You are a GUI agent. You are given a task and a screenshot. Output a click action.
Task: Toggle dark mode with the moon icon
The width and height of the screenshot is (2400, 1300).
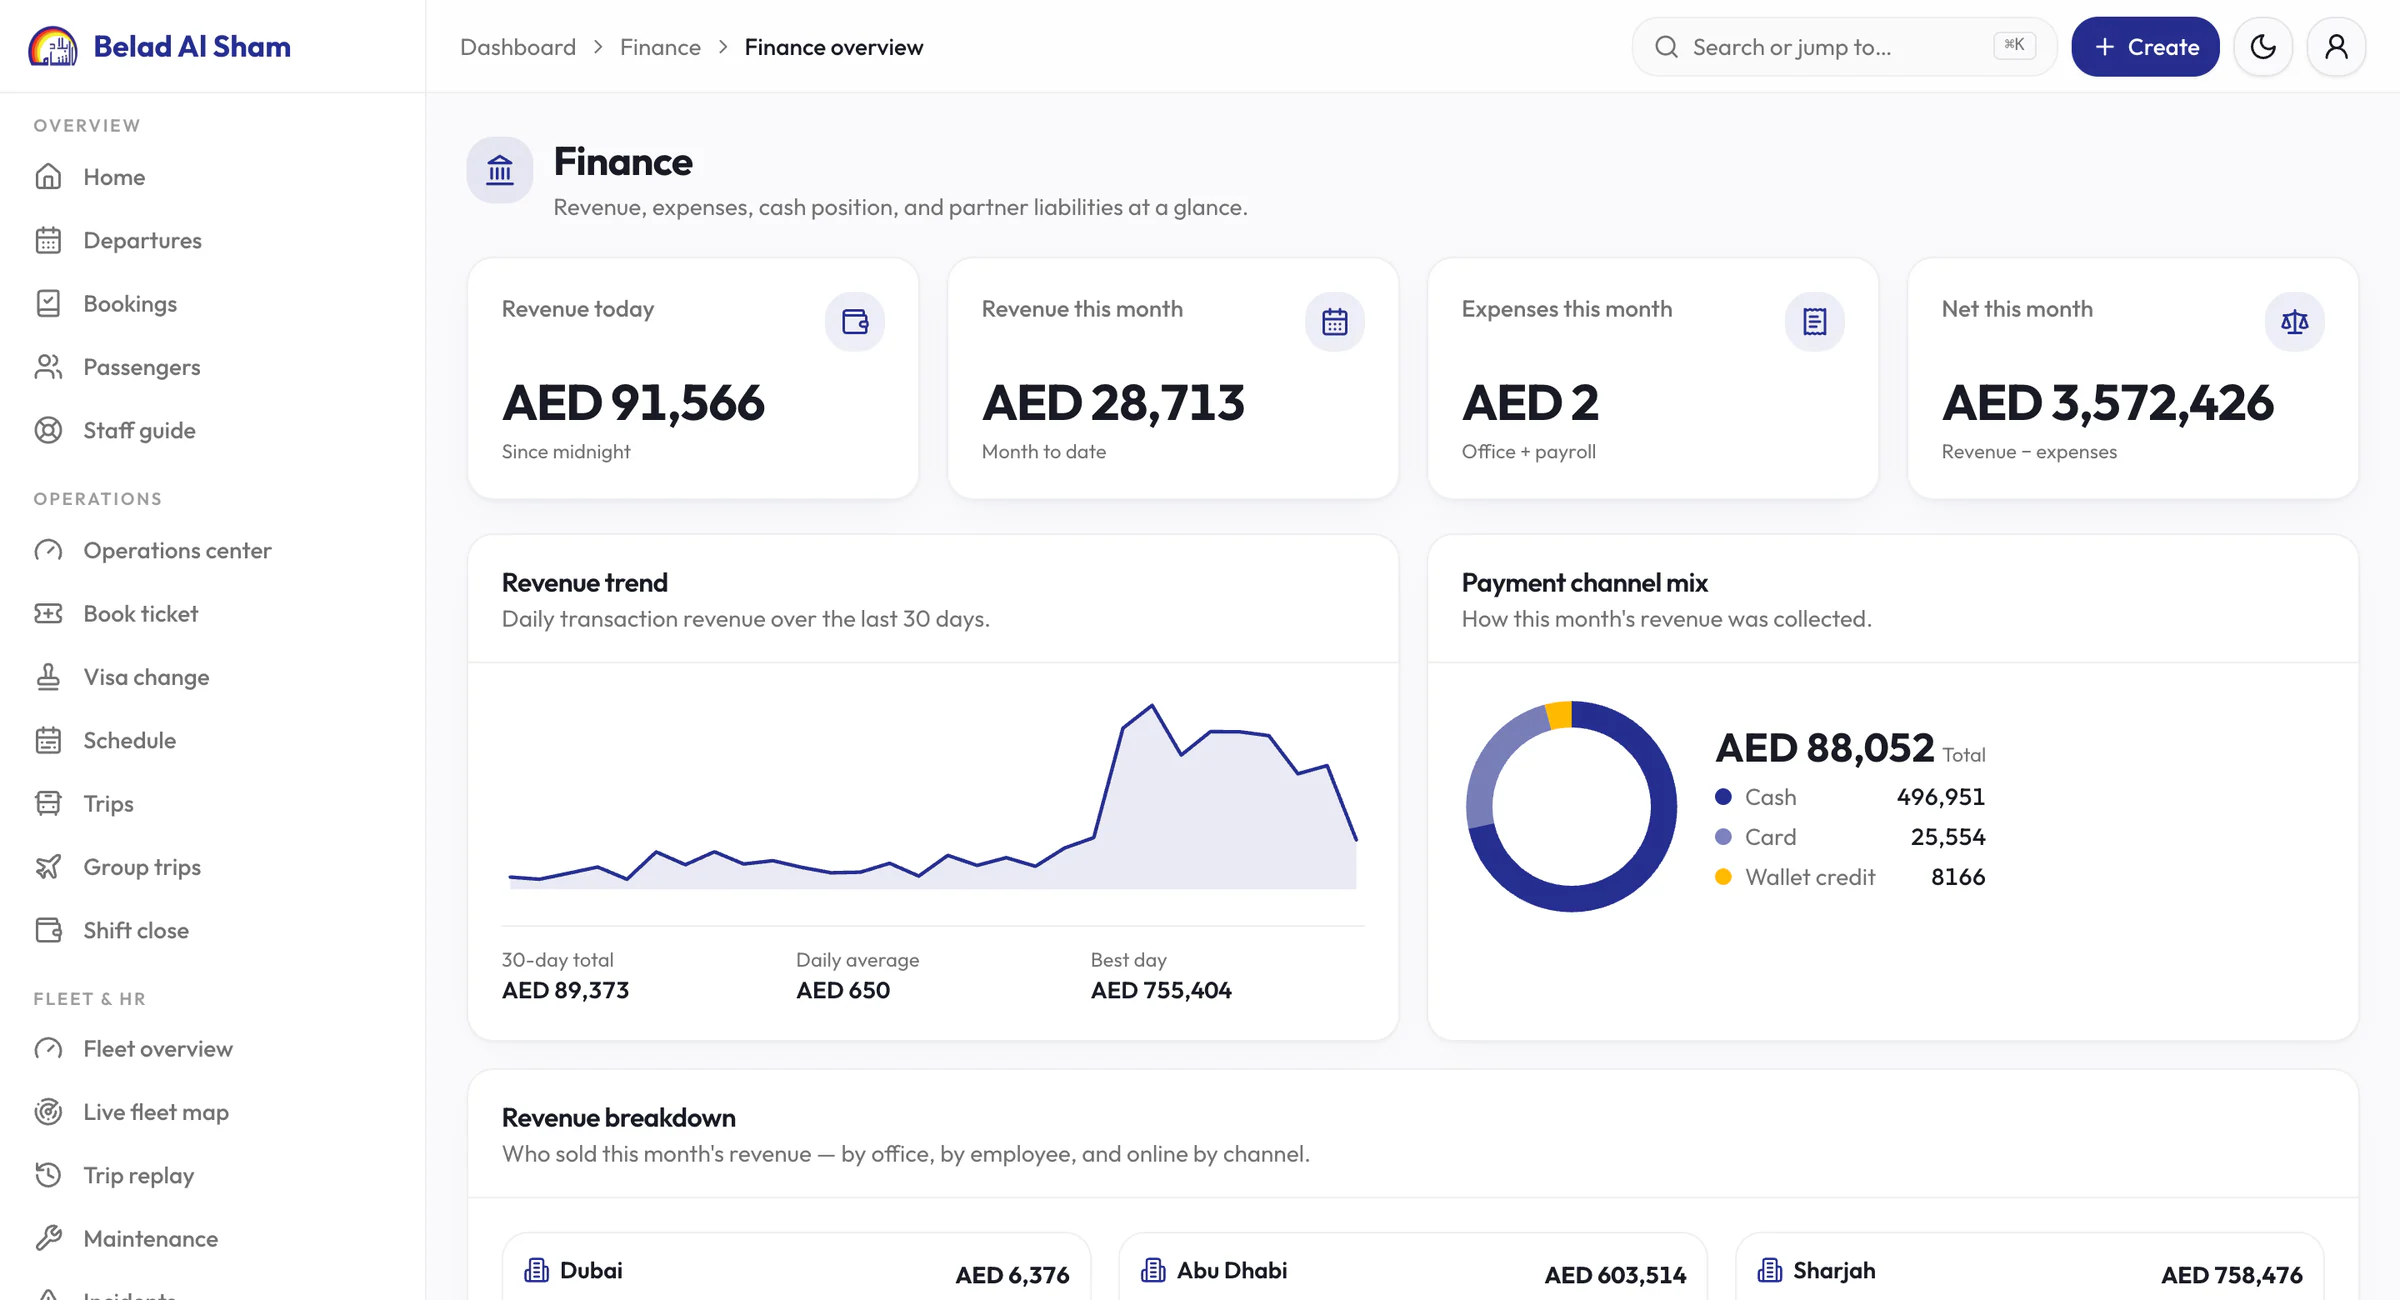point(2263,47)
